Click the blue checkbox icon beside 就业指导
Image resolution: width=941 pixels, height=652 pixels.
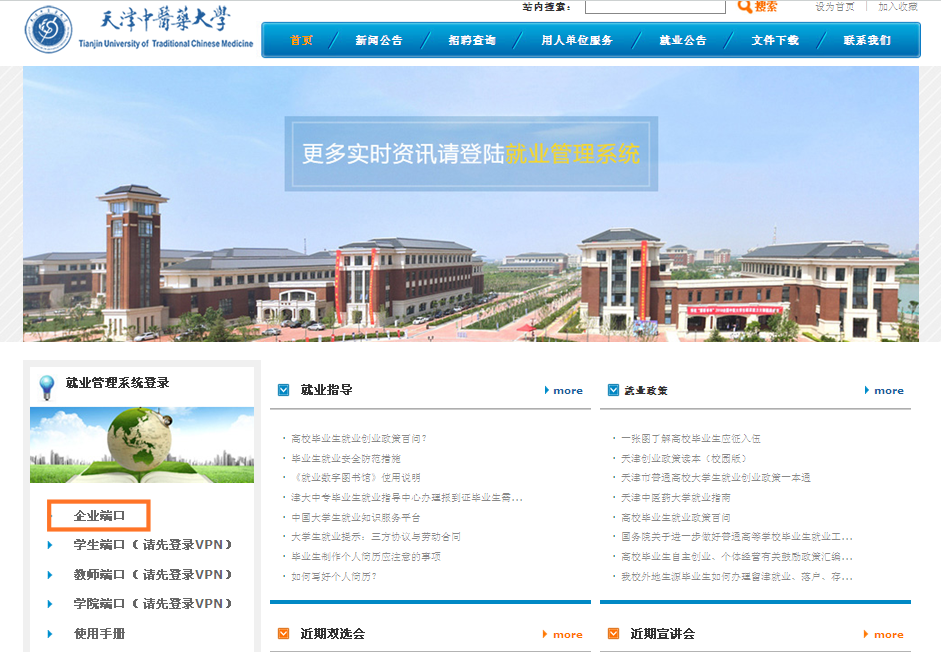pyautogui.click(x=284, y=390)
